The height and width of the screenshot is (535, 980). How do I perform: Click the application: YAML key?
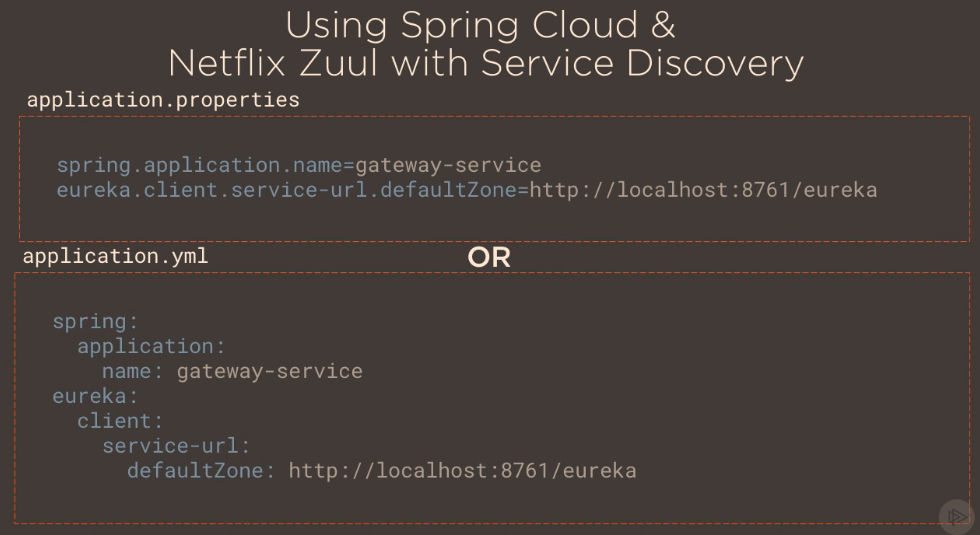(x=151, y=346)
